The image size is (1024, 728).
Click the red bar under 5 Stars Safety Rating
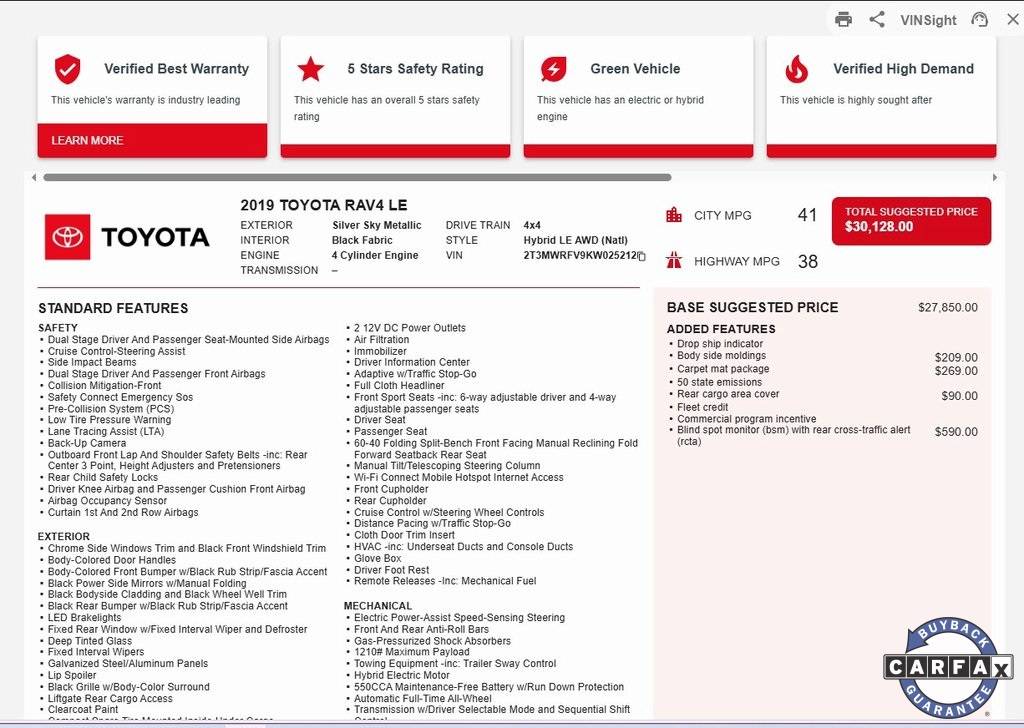click(x=395, y=151)
